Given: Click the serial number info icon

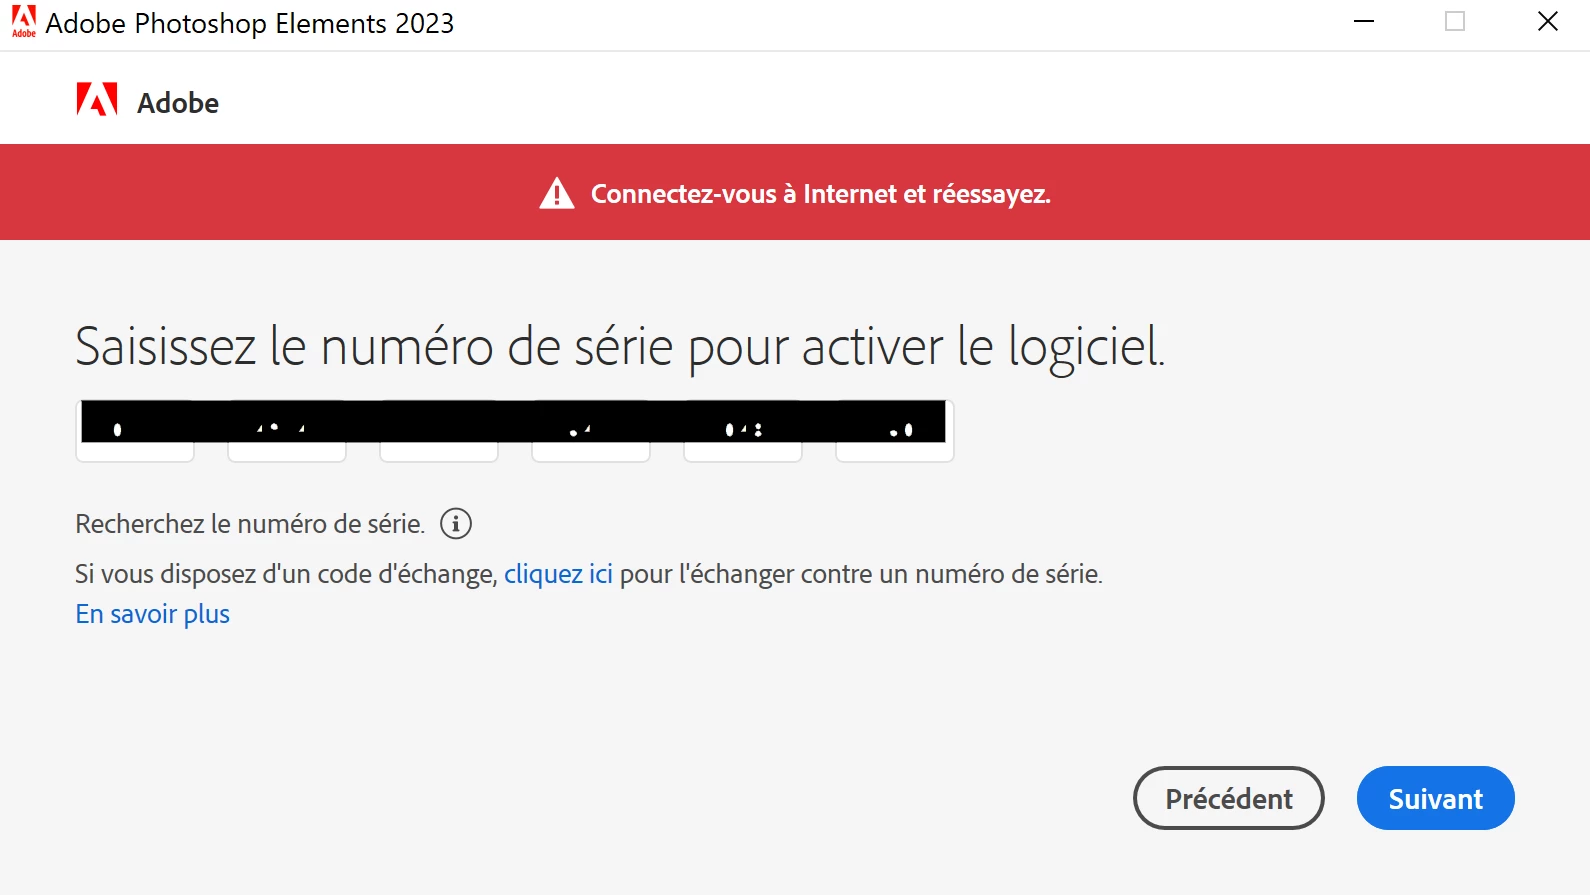Looking at the screenshot, I should (x=456, y=524).
